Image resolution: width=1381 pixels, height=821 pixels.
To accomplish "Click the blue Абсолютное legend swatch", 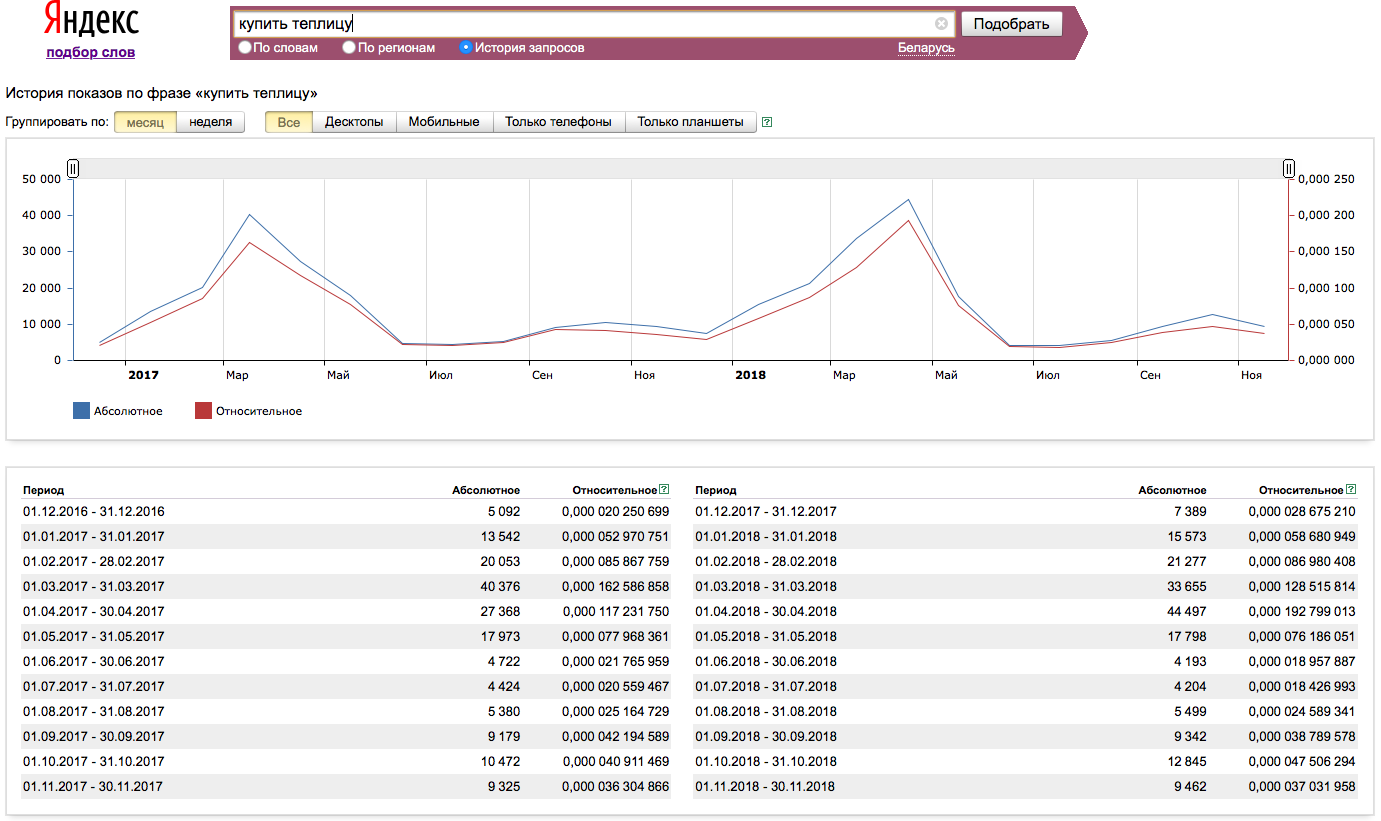I will point(82,410).
